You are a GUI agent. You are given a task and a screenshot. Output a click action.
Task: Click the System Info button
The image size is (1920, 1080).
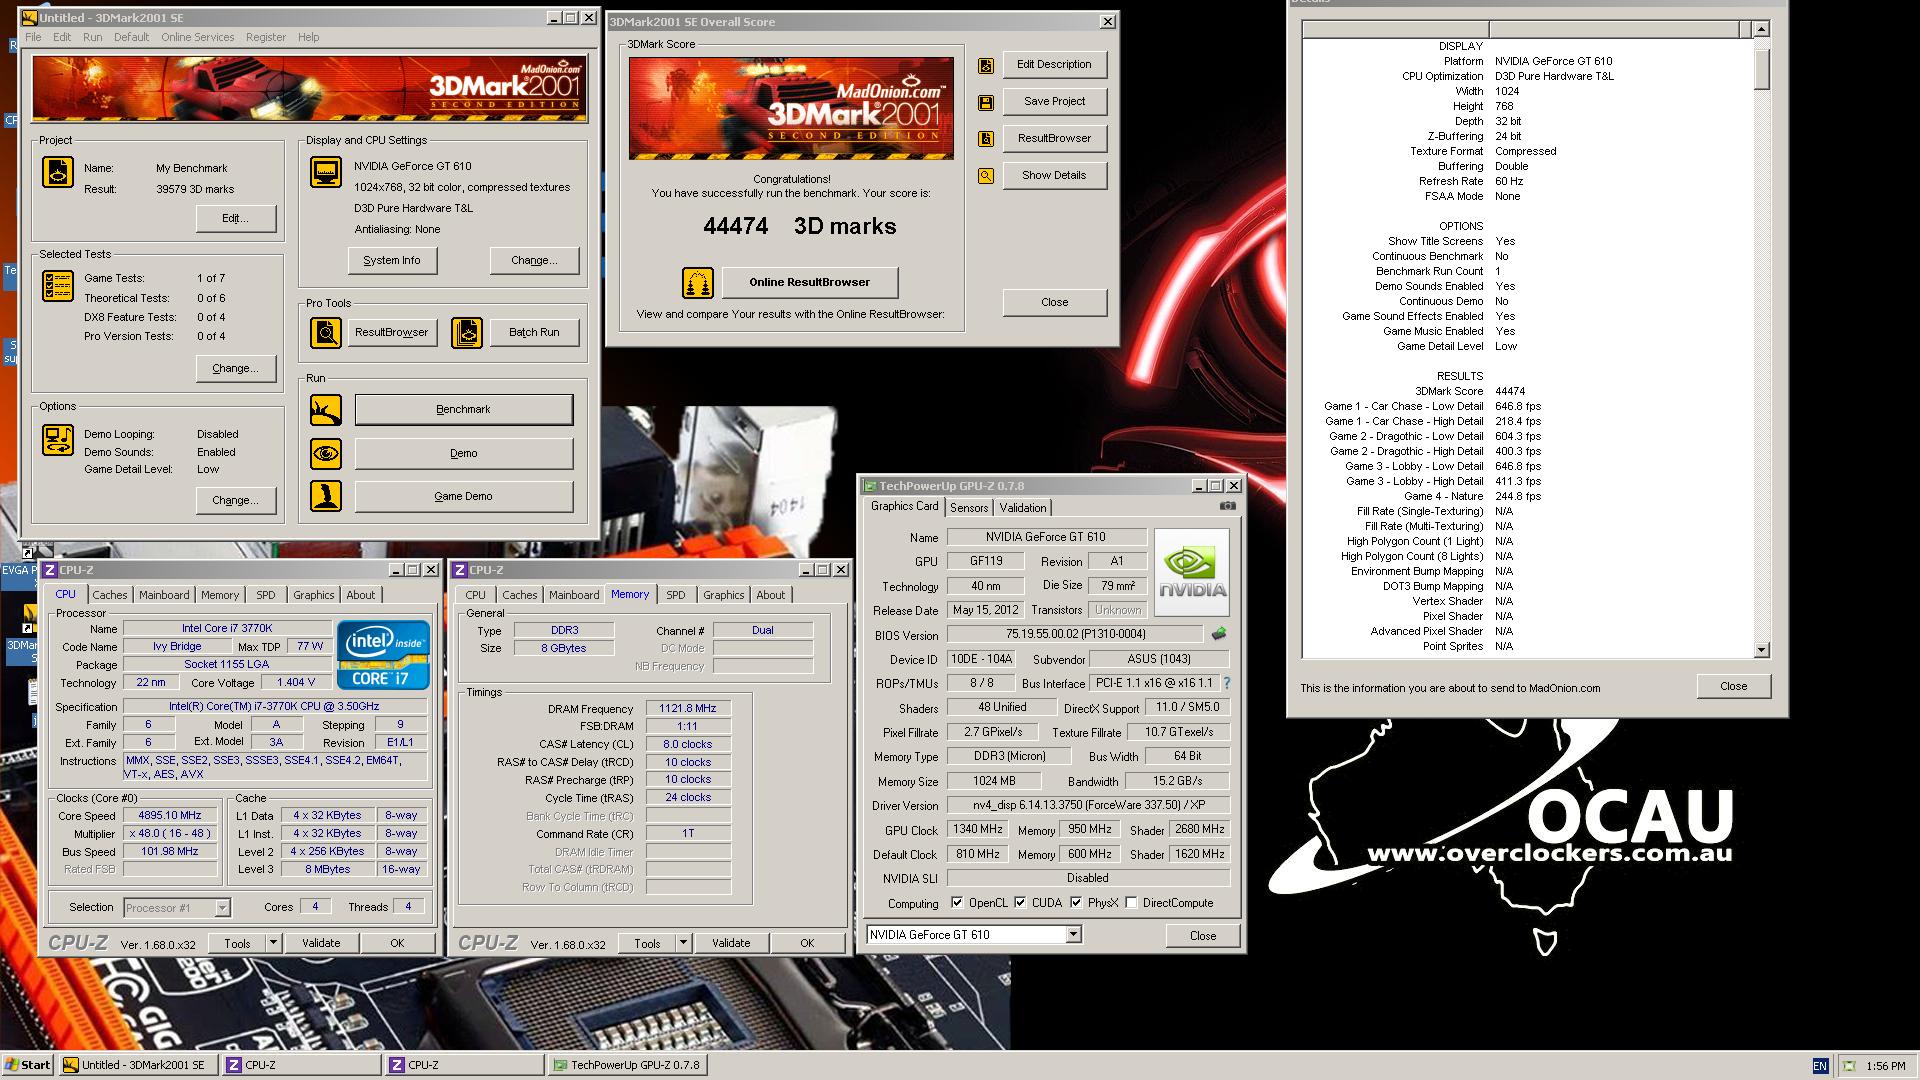click(392, 260)
